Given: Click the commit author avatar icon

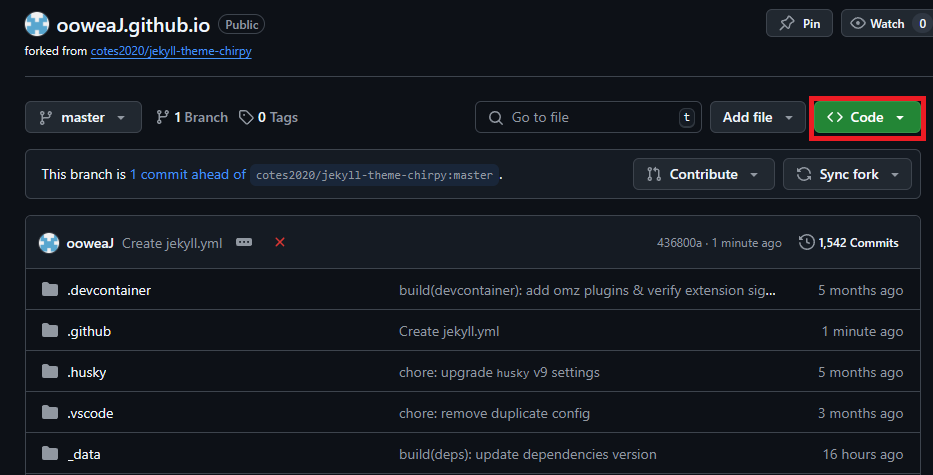Looking at the screenshot, I should click(49, 242).
